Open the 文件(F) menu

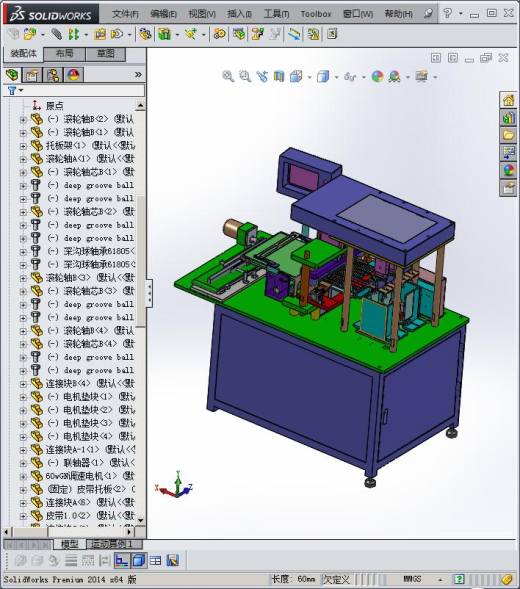125,14
